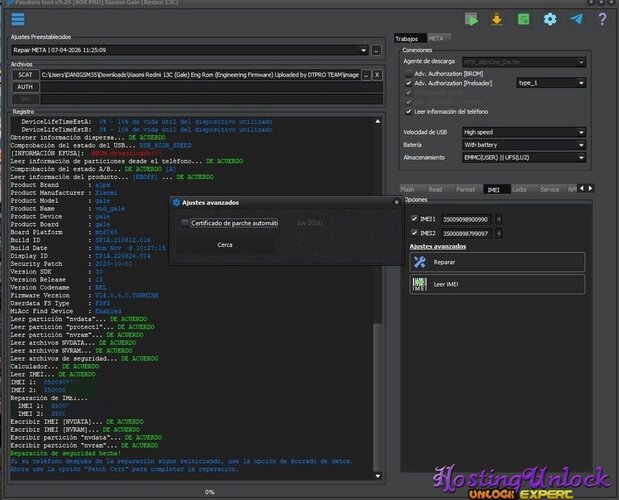The image size is (619, 500).
Task: Toggle Leer información del teléfono checkbox
Action: point(409,112)
